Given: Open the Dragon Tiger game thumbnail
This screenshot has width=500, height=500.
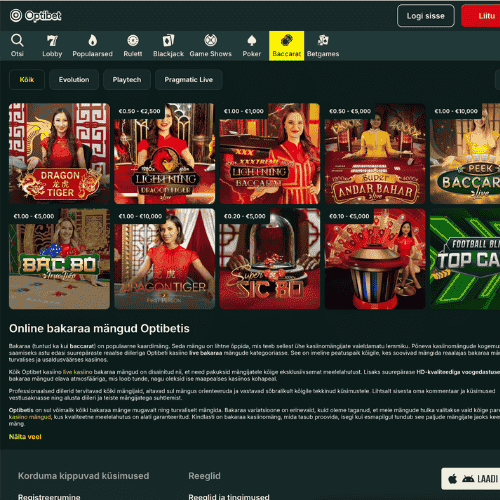Looking at the screenshot, I should 59,153.
